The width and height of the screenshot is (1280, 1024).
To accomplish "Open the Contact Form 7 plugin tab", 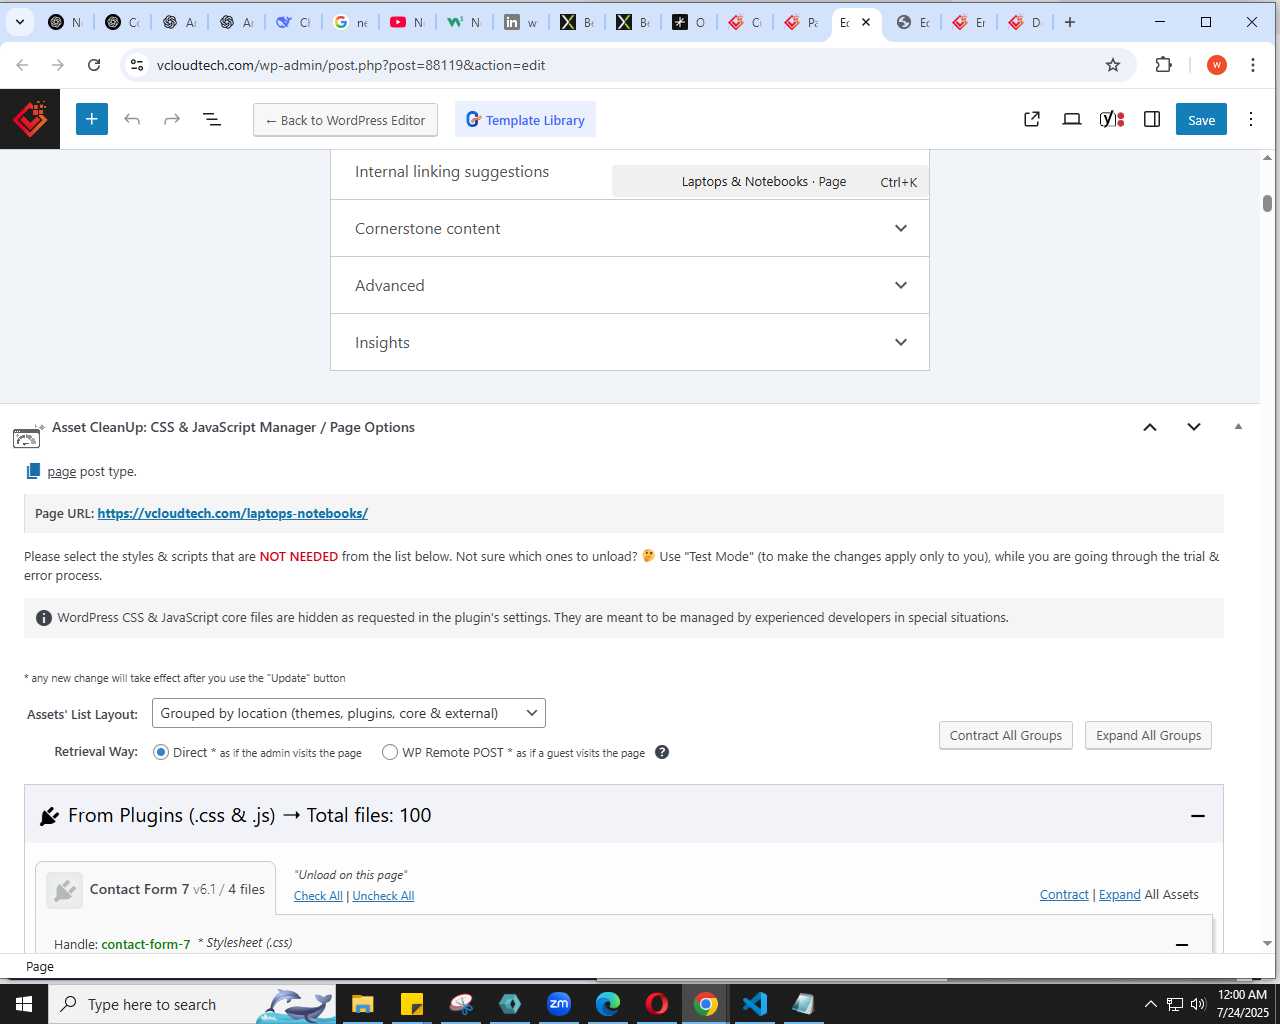I will tap(156, 888).
